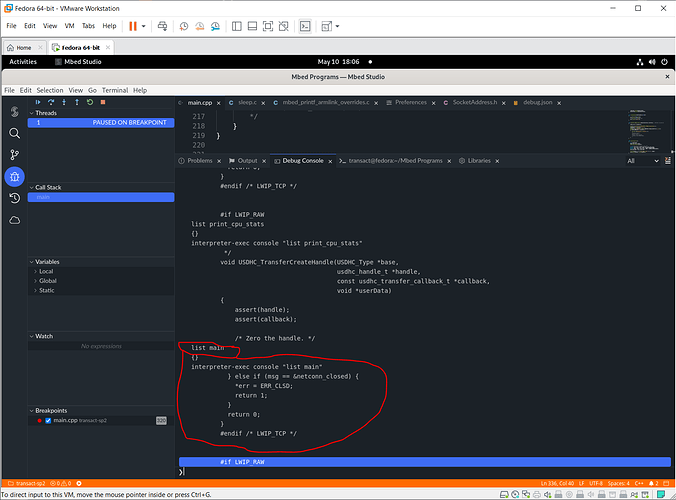This screenshot has height=500, width=676.
Task: Open the Source Control sidebar view
Action: [15, 155]
